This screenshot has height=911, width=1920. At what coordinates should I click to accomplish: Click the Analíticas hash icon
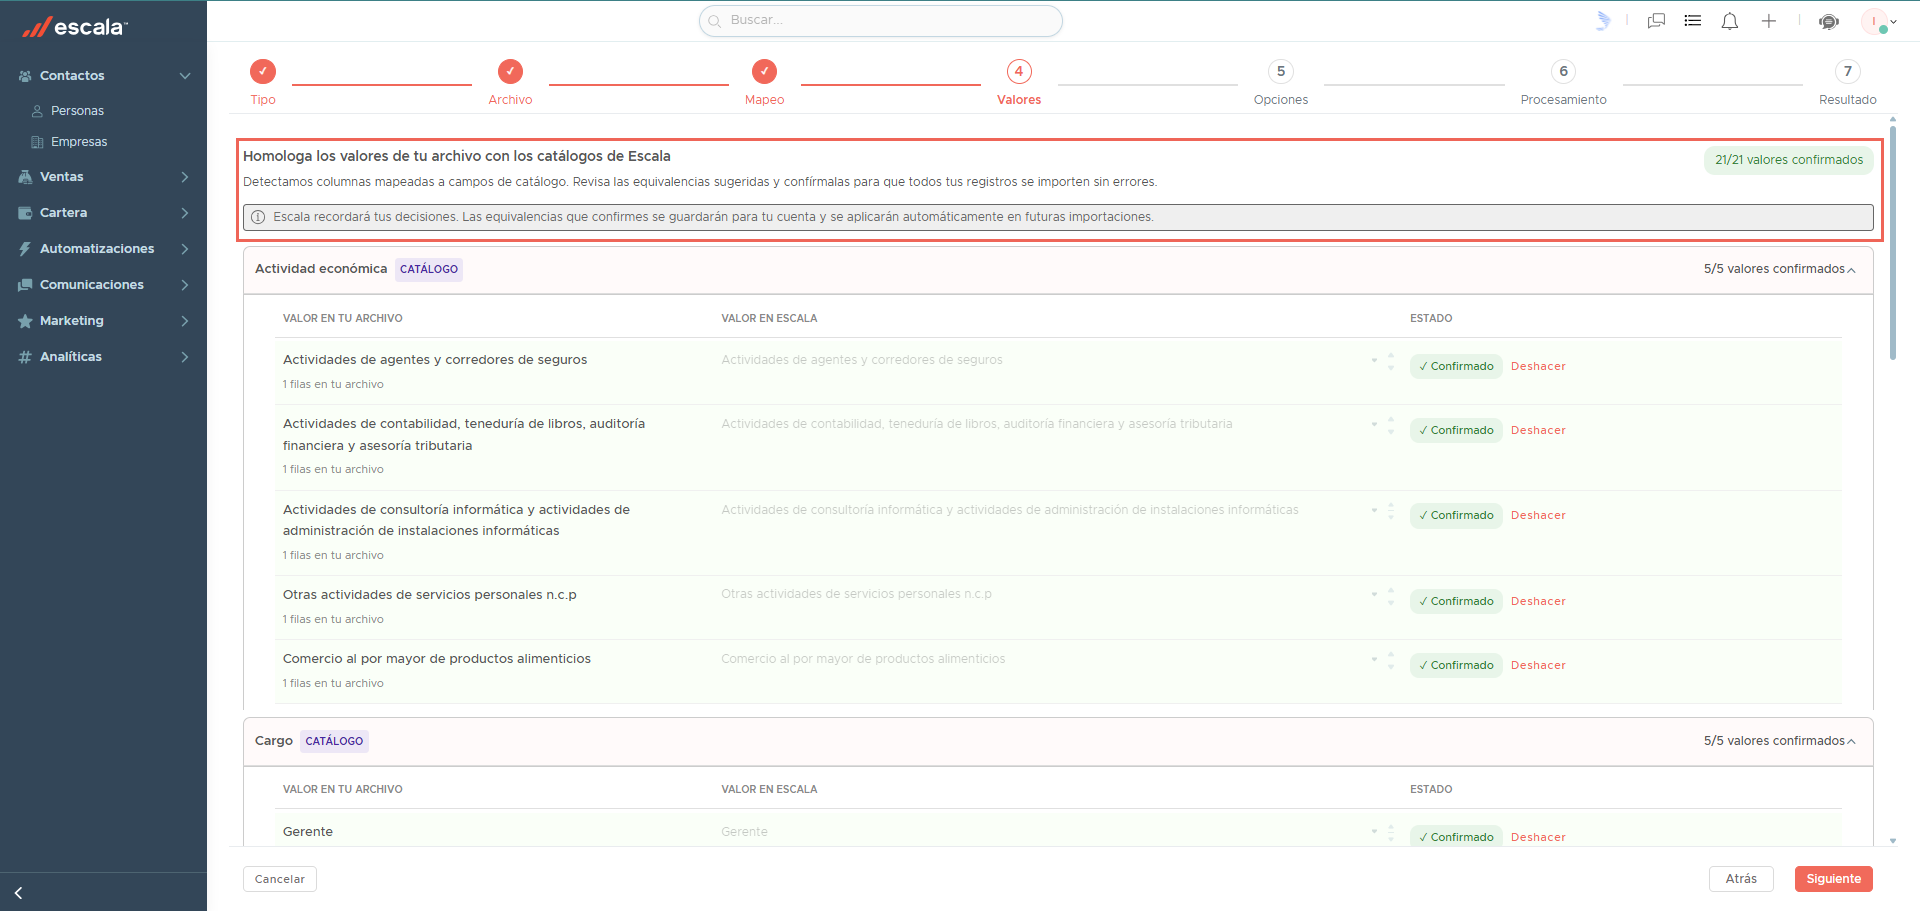25,357
